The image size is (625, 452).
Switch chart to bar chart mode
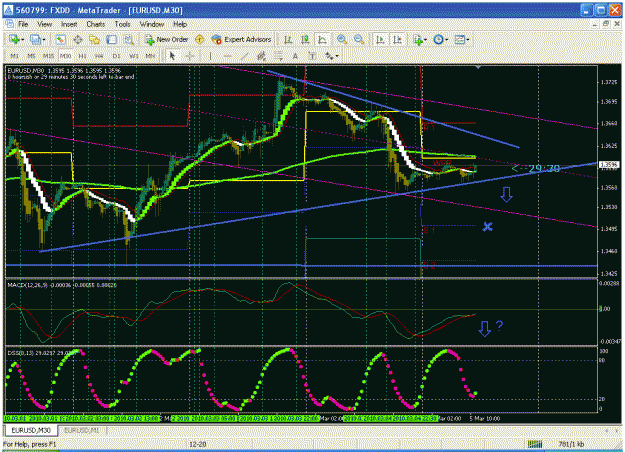(288, 39)
